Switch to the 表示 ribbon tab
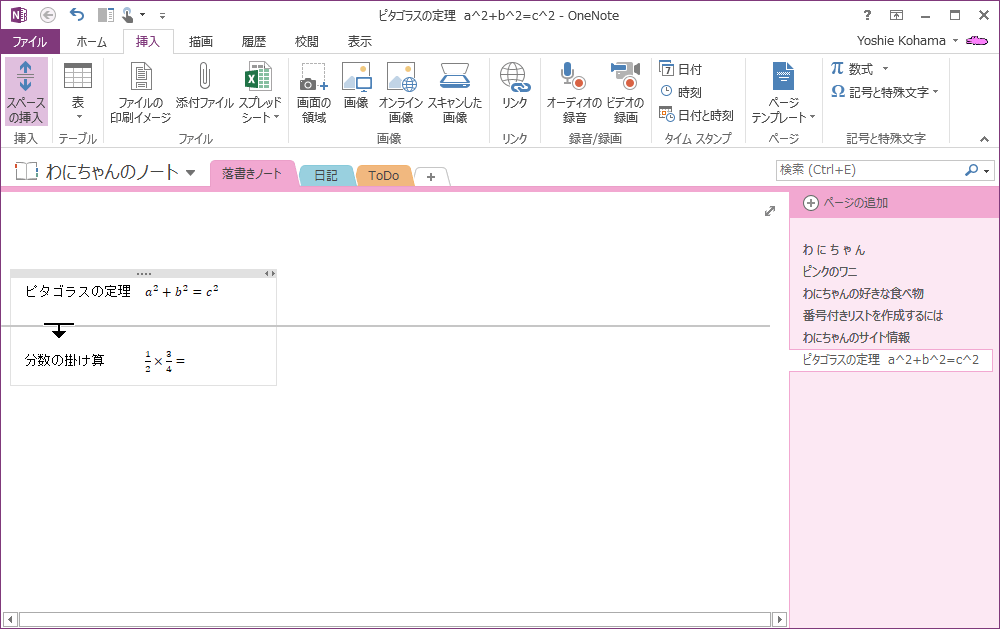The width and height of the screenshot is (1000, 629). [x=360, y=41]
